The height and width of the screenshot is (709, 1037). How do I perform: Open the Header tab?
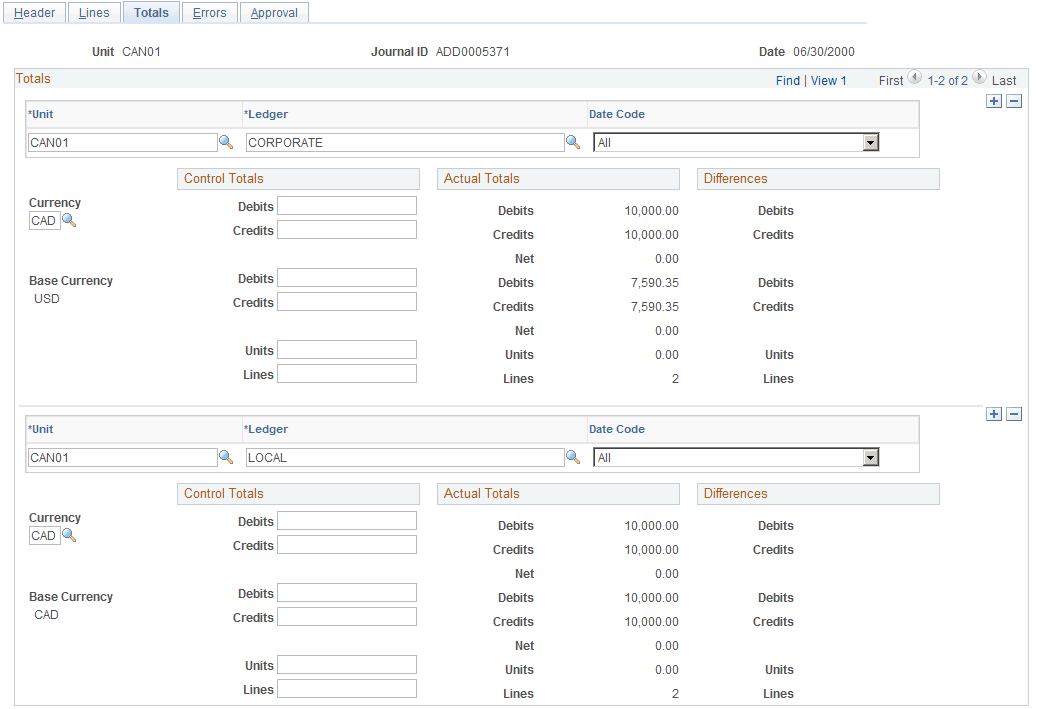click(34, 13)
